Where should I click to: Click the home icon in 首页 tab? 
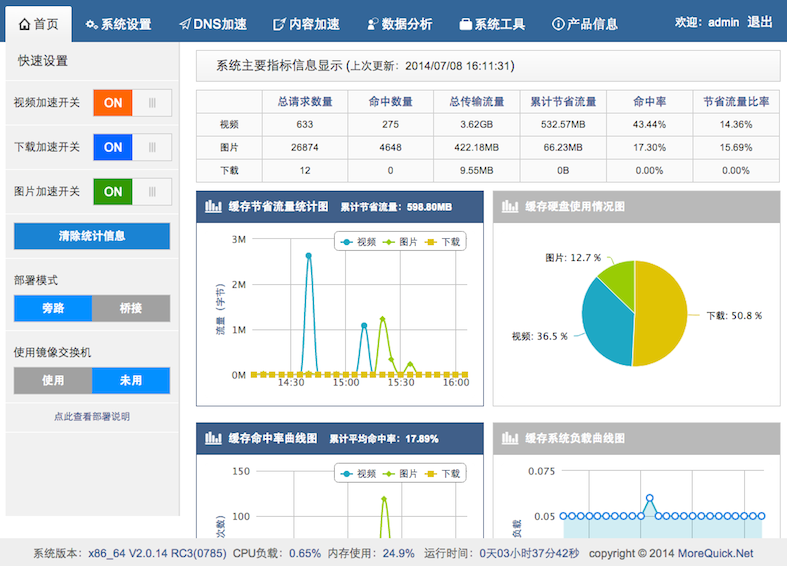(x=25, y=24)
